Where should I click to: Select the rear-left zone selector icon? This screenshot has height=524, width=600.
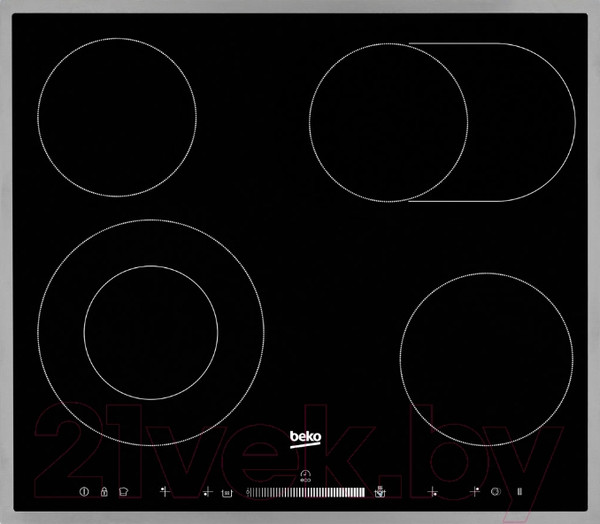coord(164,492)
